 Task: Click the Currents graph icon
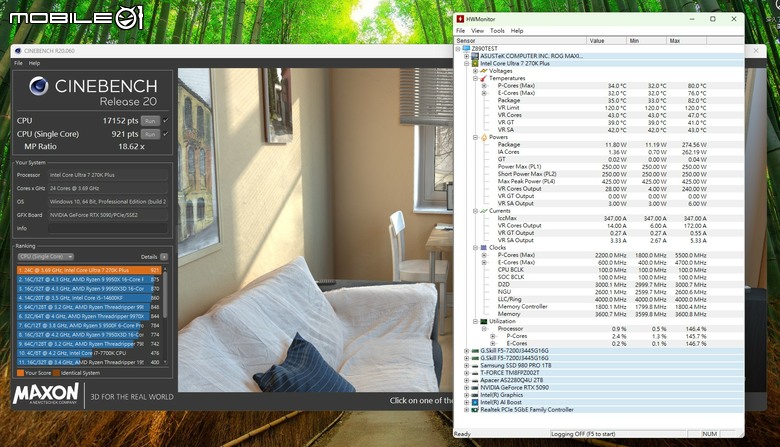(484, 211)
